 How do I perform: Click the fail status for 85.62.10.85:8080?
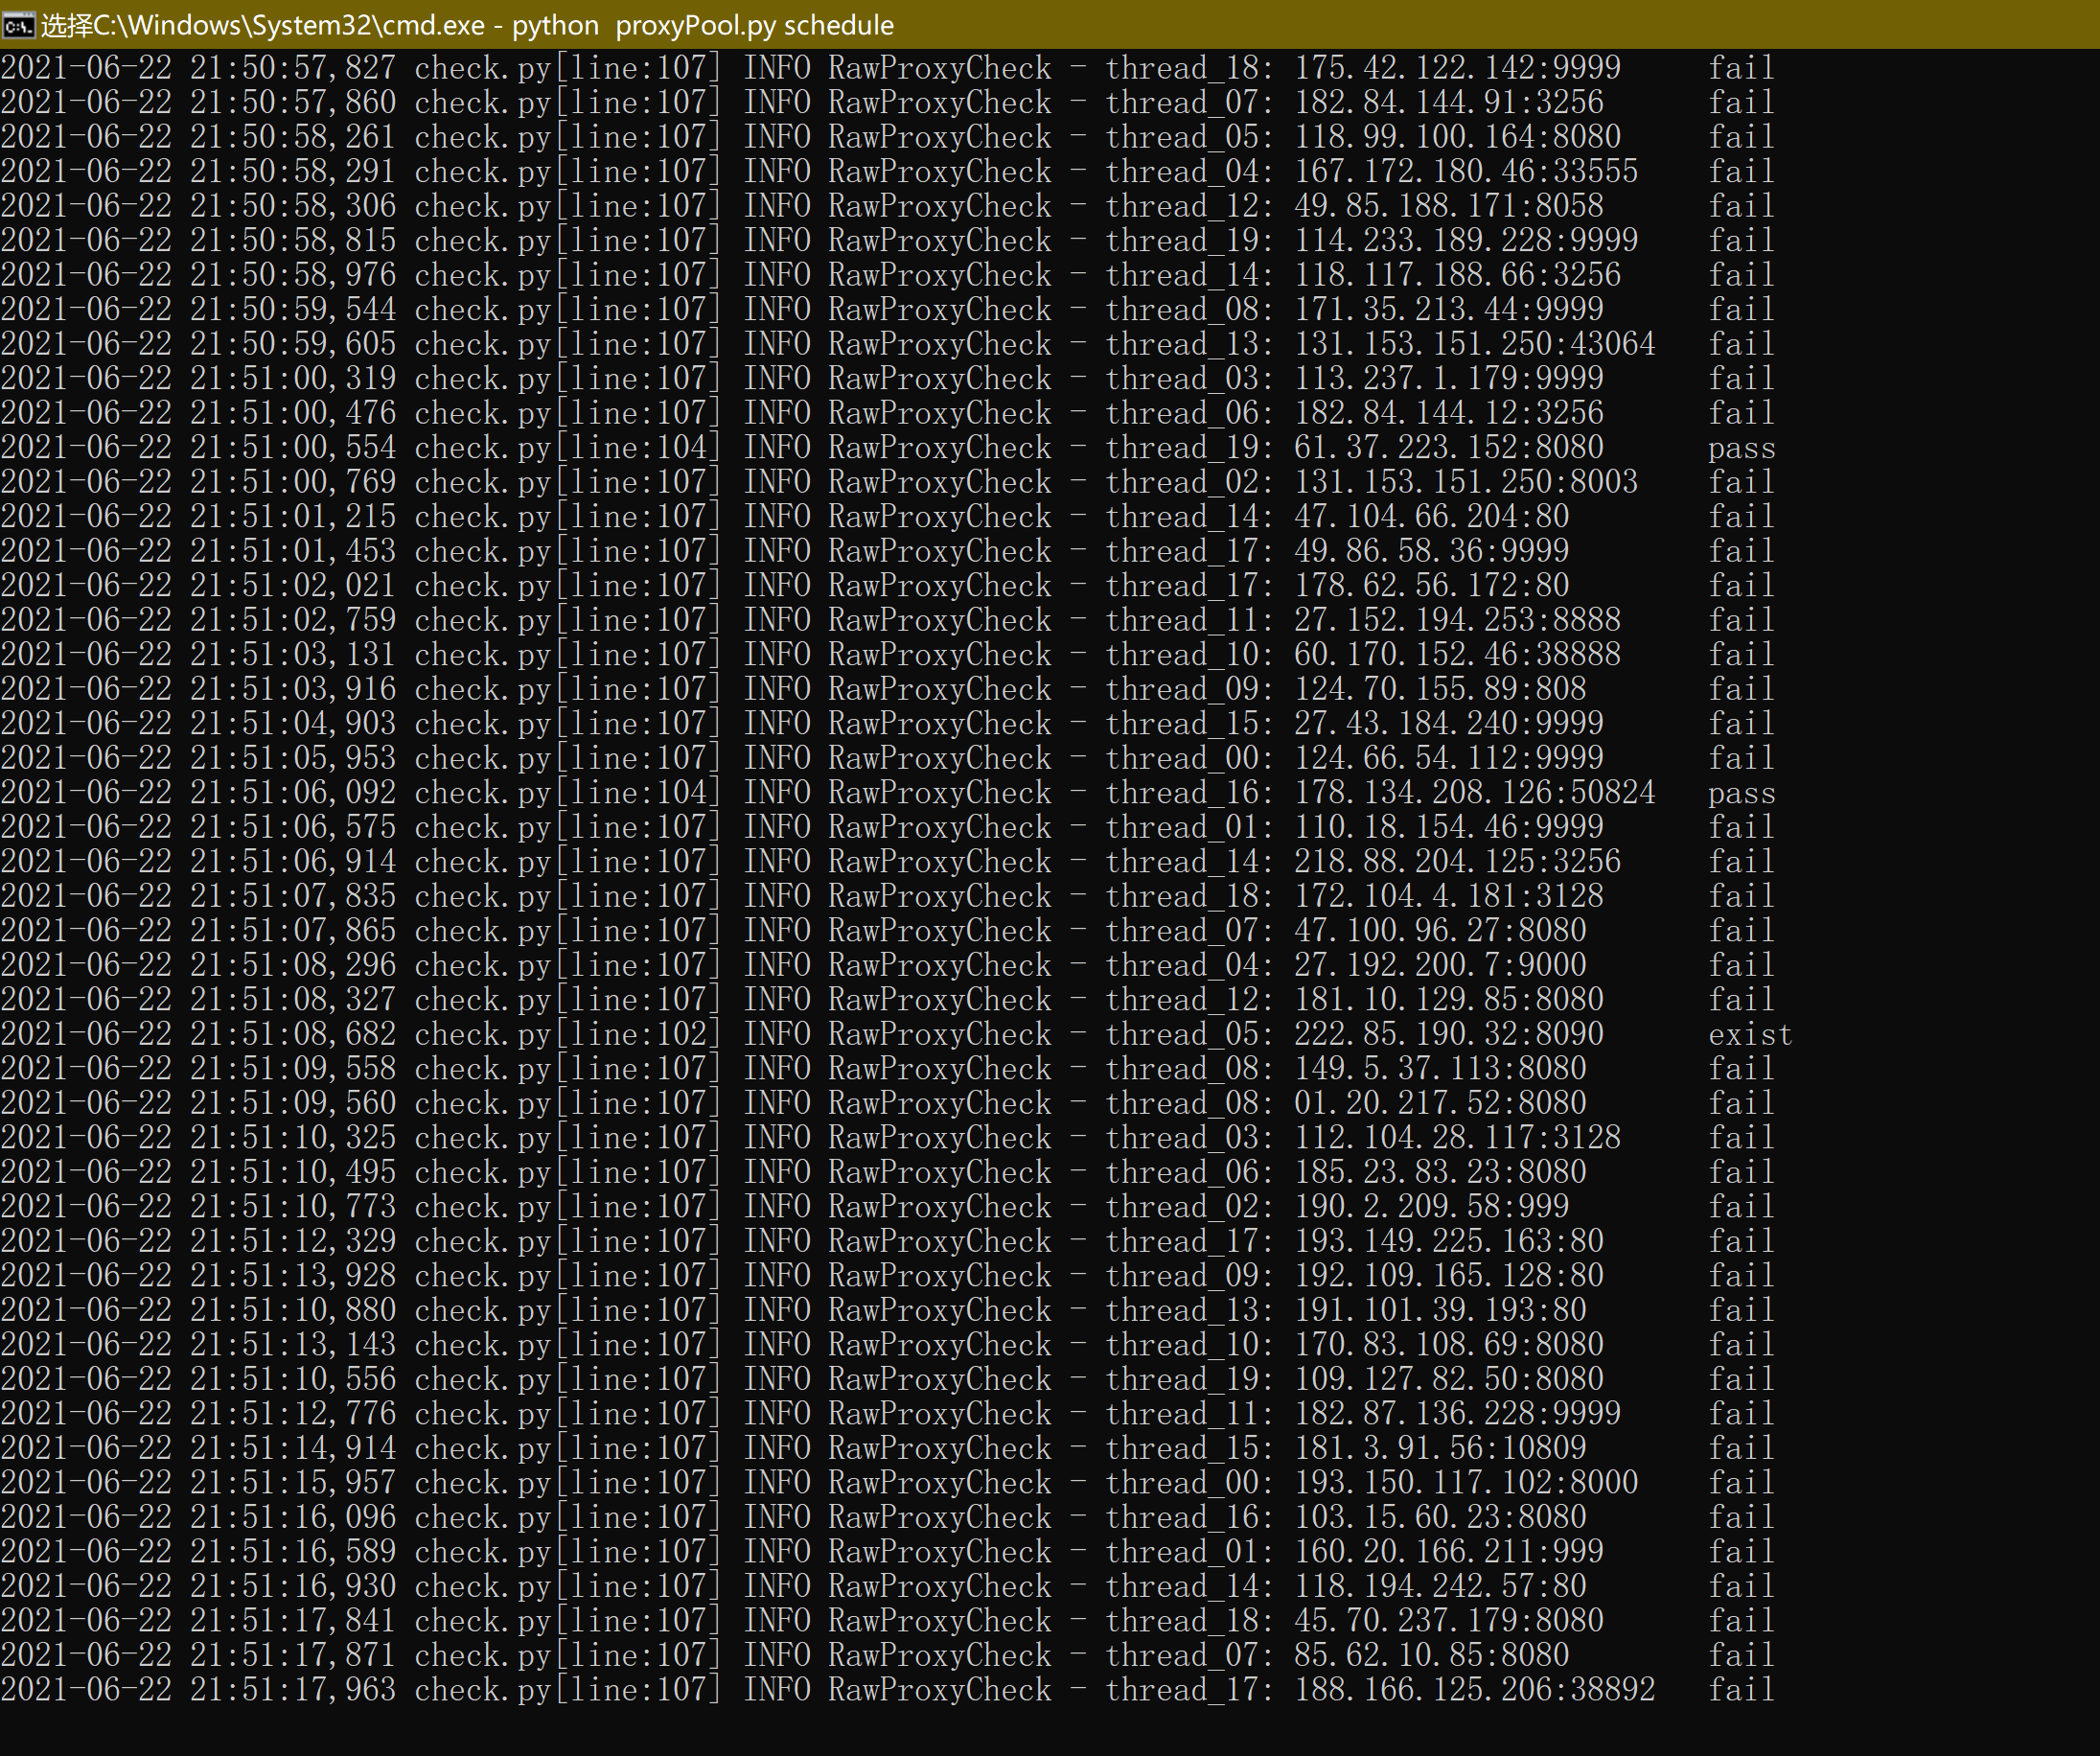point(1741,1655)
